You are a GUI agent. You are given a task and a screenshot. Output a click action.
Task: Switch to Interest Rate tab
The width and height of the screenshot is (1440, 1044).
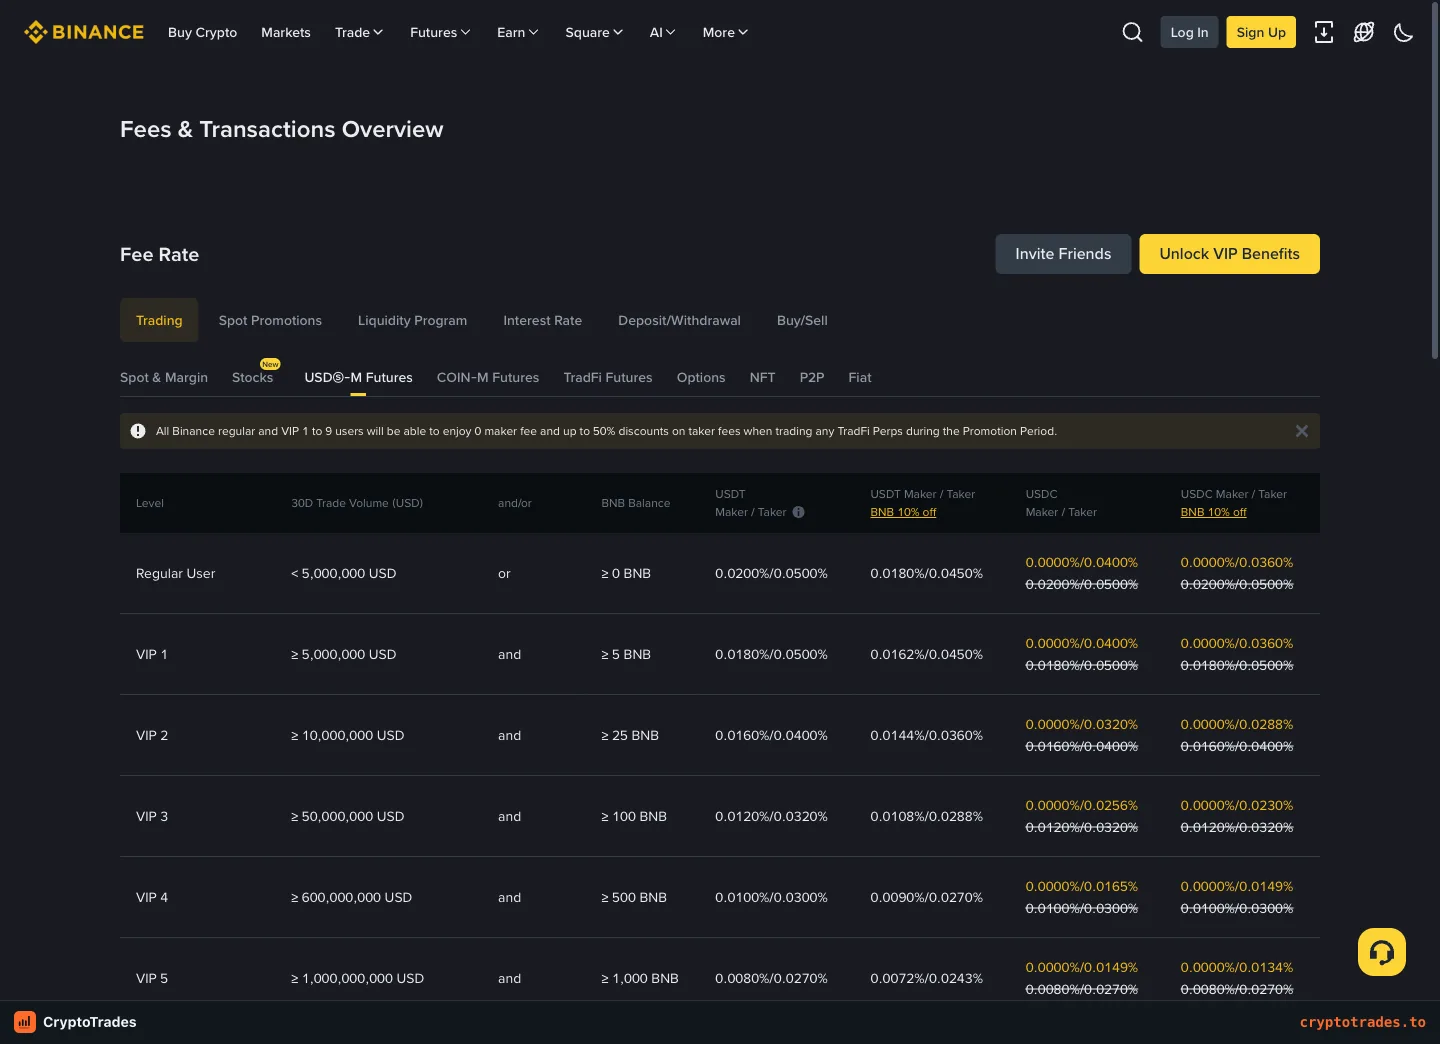(x=542, y=320)
